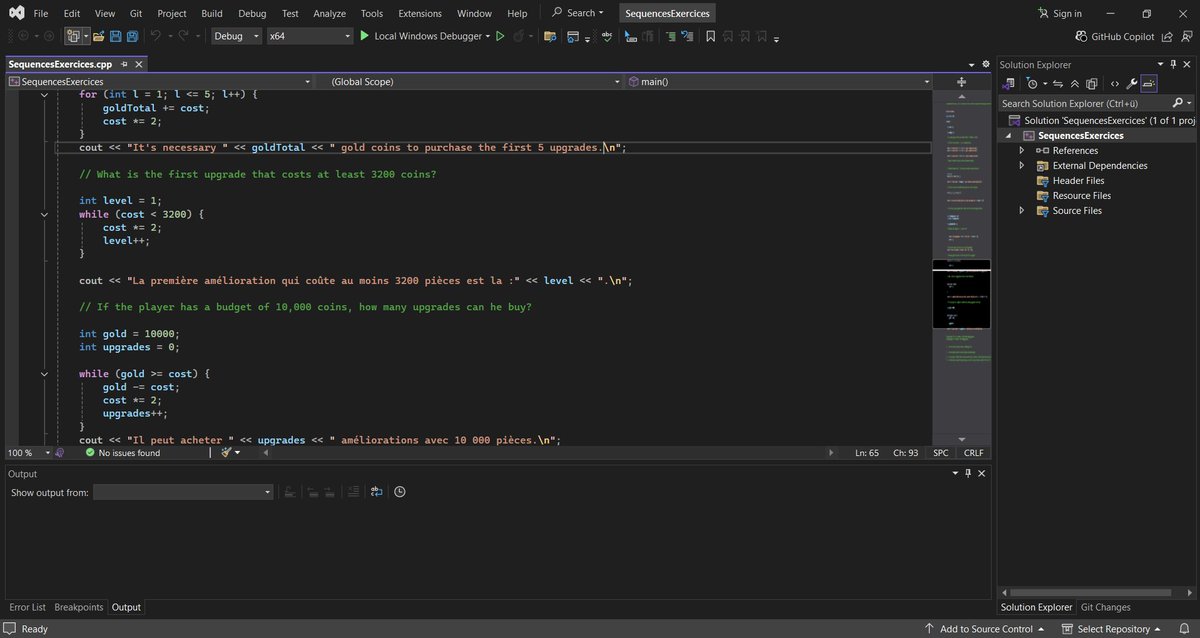Switch to the Error List tab
Image resolution: width=1200 pixels, height=638 pixels.
(x=27, y=607)
